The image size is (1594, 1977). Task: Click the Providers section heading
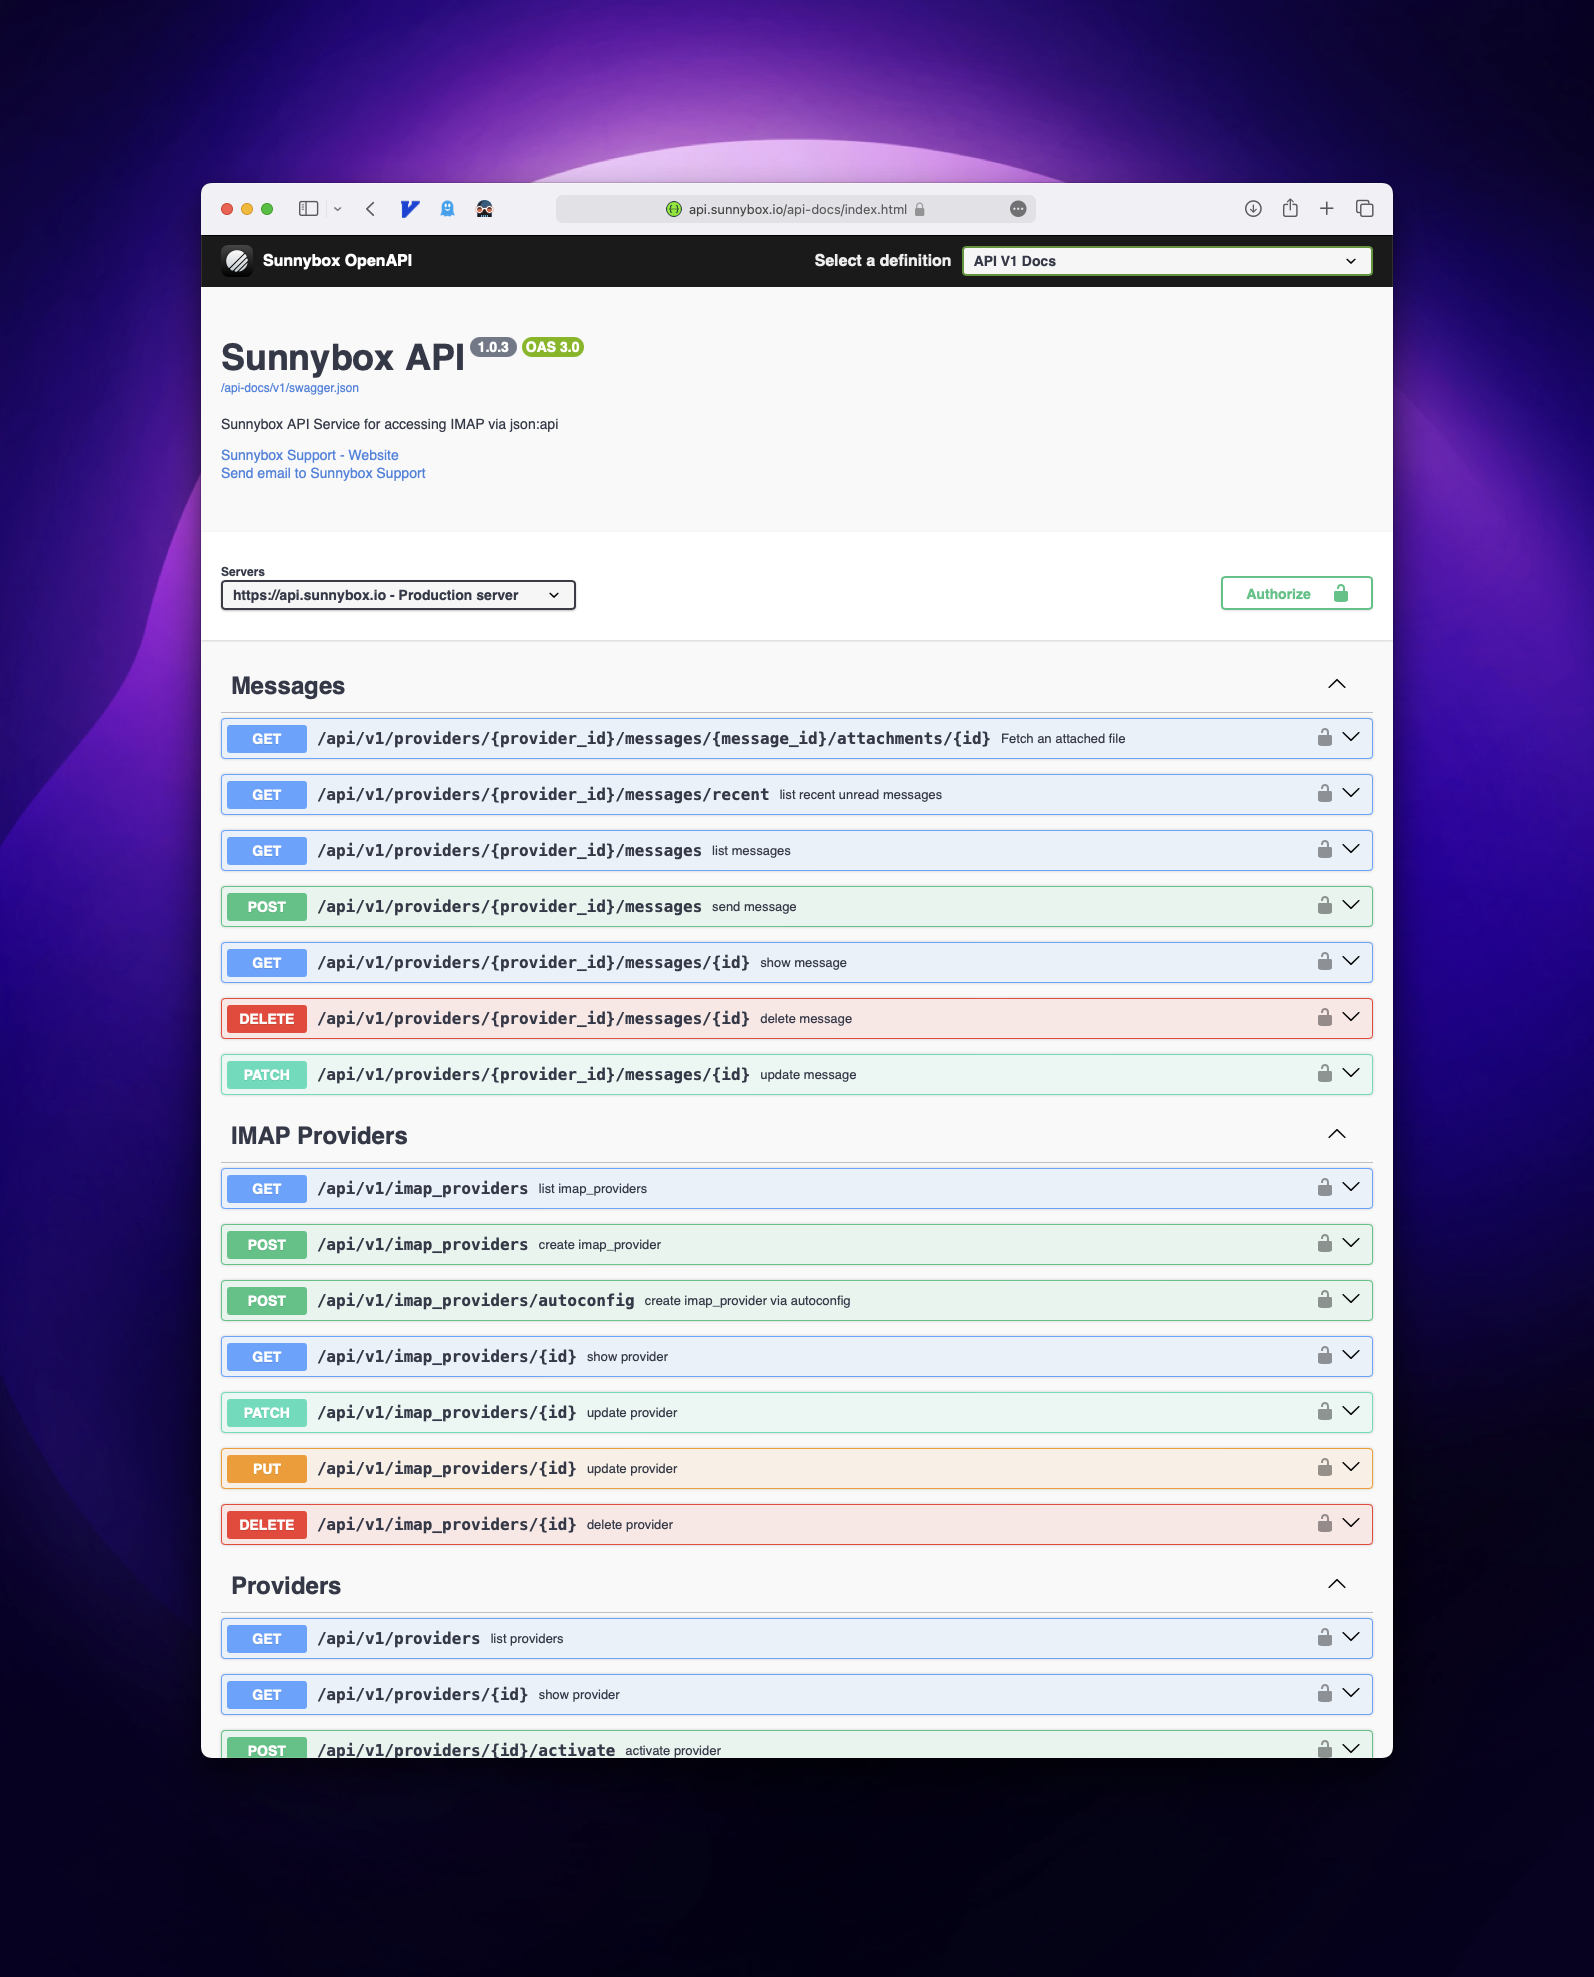tap(286, 1585)
